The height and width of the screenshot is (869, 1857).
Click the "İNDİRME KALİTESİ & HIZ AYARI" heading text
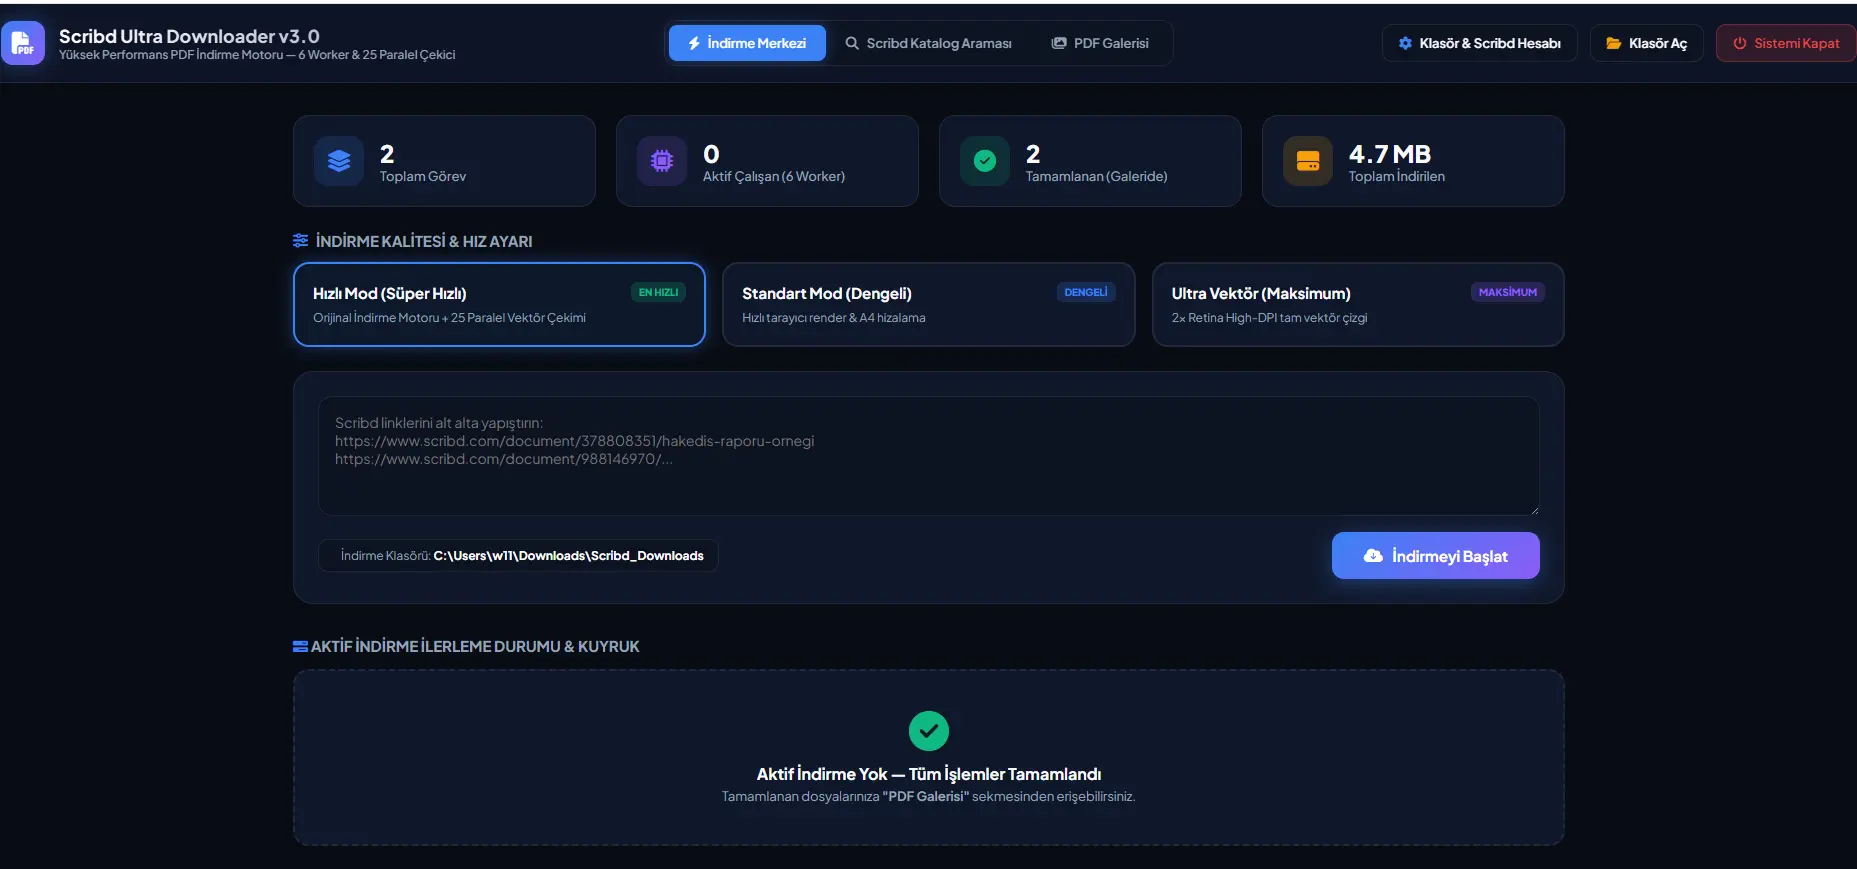[424, 241]
